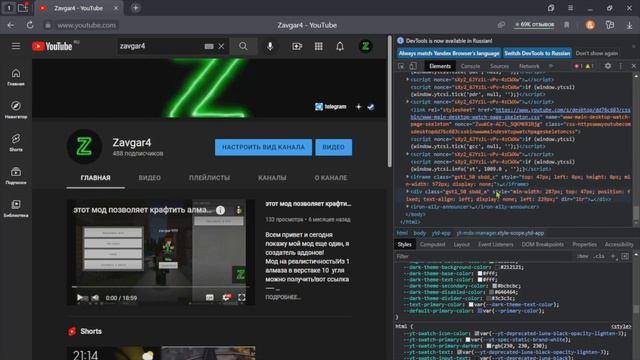640x360 pixels.
Task: Click НАСТРОИТЬ ВИД КАНАЛА button
Action: point(263,147)
